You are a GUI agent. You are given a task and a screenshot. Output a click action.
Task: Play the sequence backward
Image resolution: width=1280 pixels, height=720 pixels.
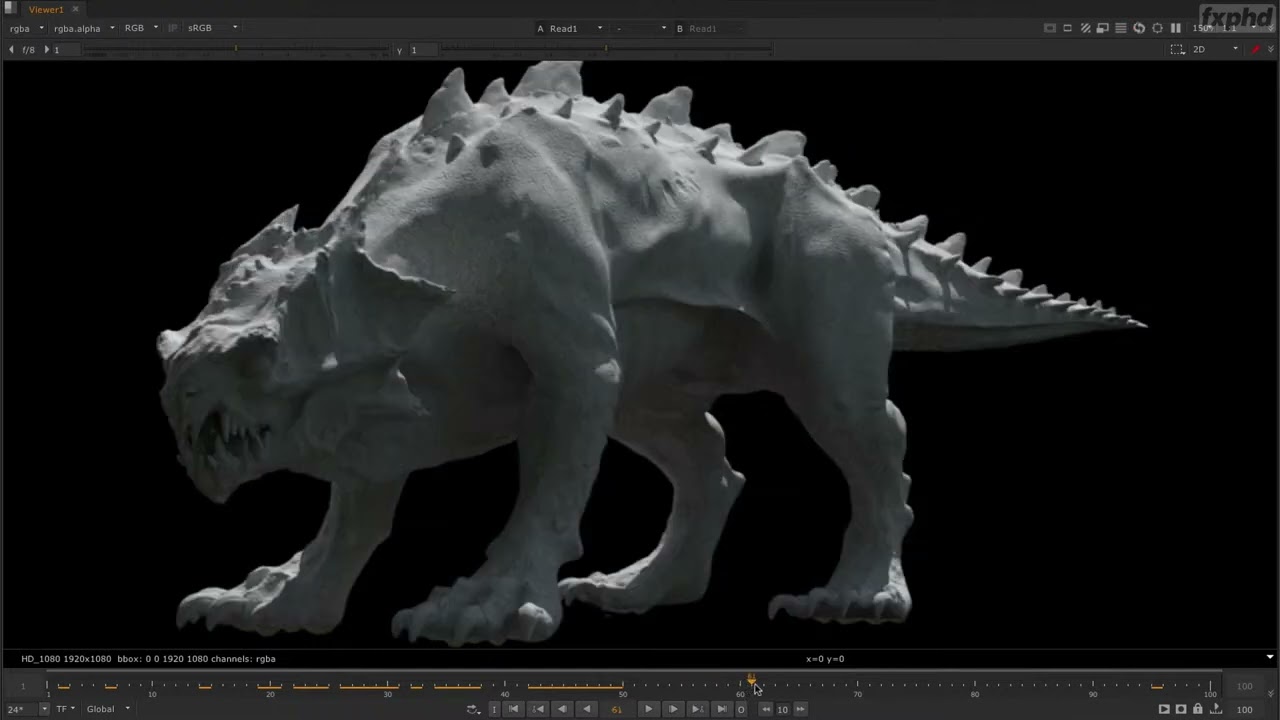pos(587,709)
